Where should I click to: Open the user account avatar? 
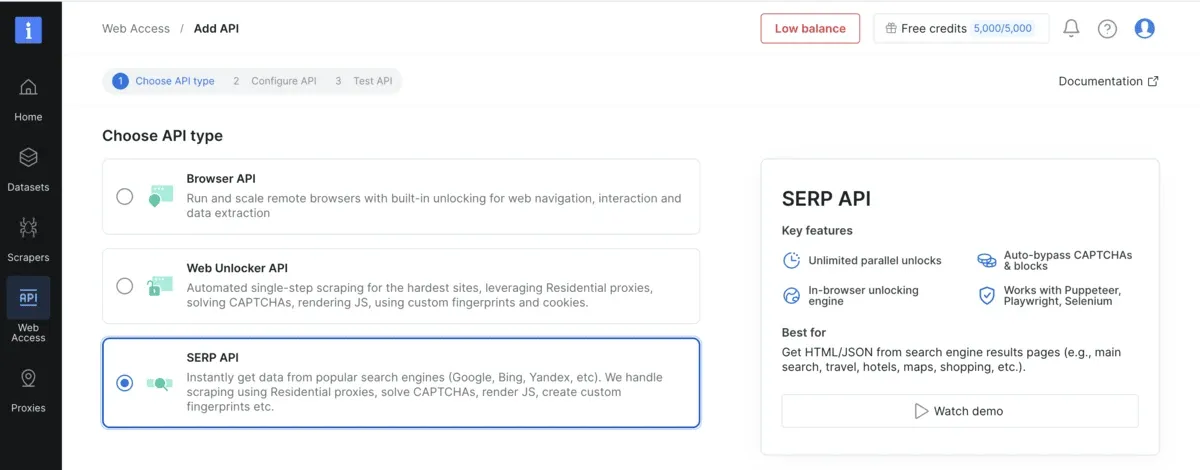tap(1145, 28)
